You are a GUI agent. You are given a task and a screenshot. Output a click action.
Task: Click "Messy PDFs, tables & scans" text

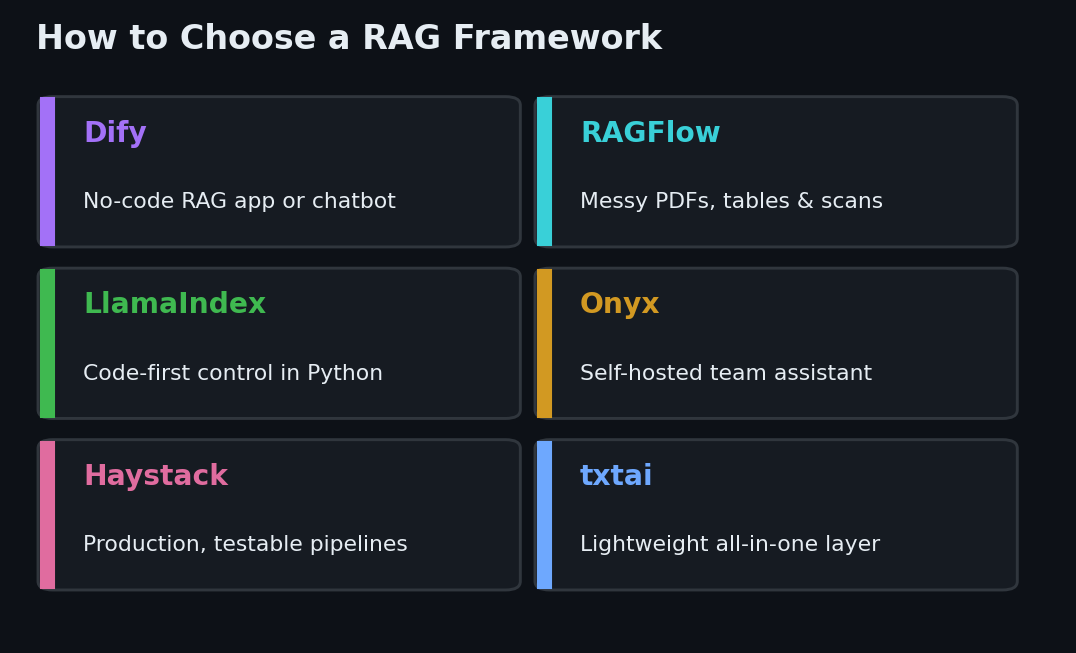click(731, 201)
